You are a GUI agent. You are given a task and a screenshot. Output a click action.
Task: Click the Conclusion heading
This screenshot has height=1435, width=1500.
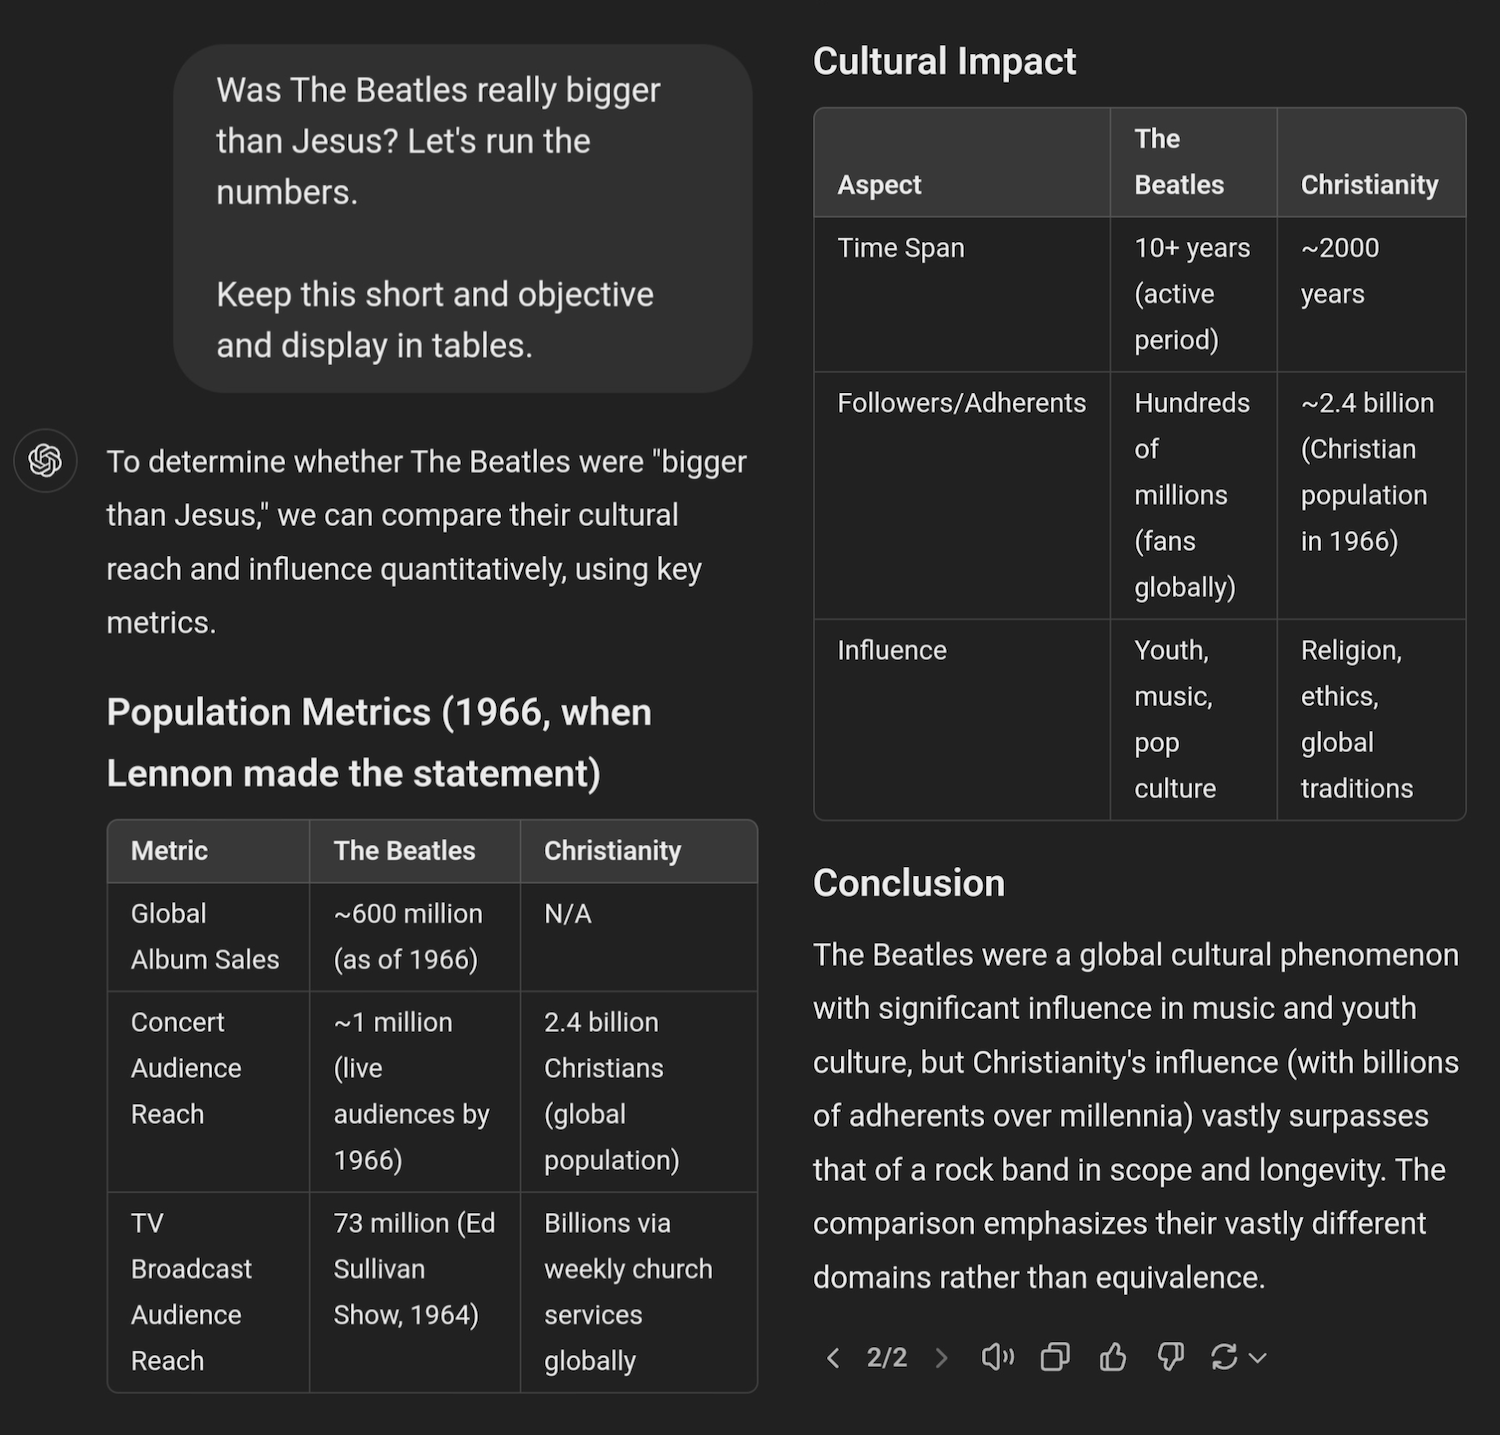click(908, 883)
